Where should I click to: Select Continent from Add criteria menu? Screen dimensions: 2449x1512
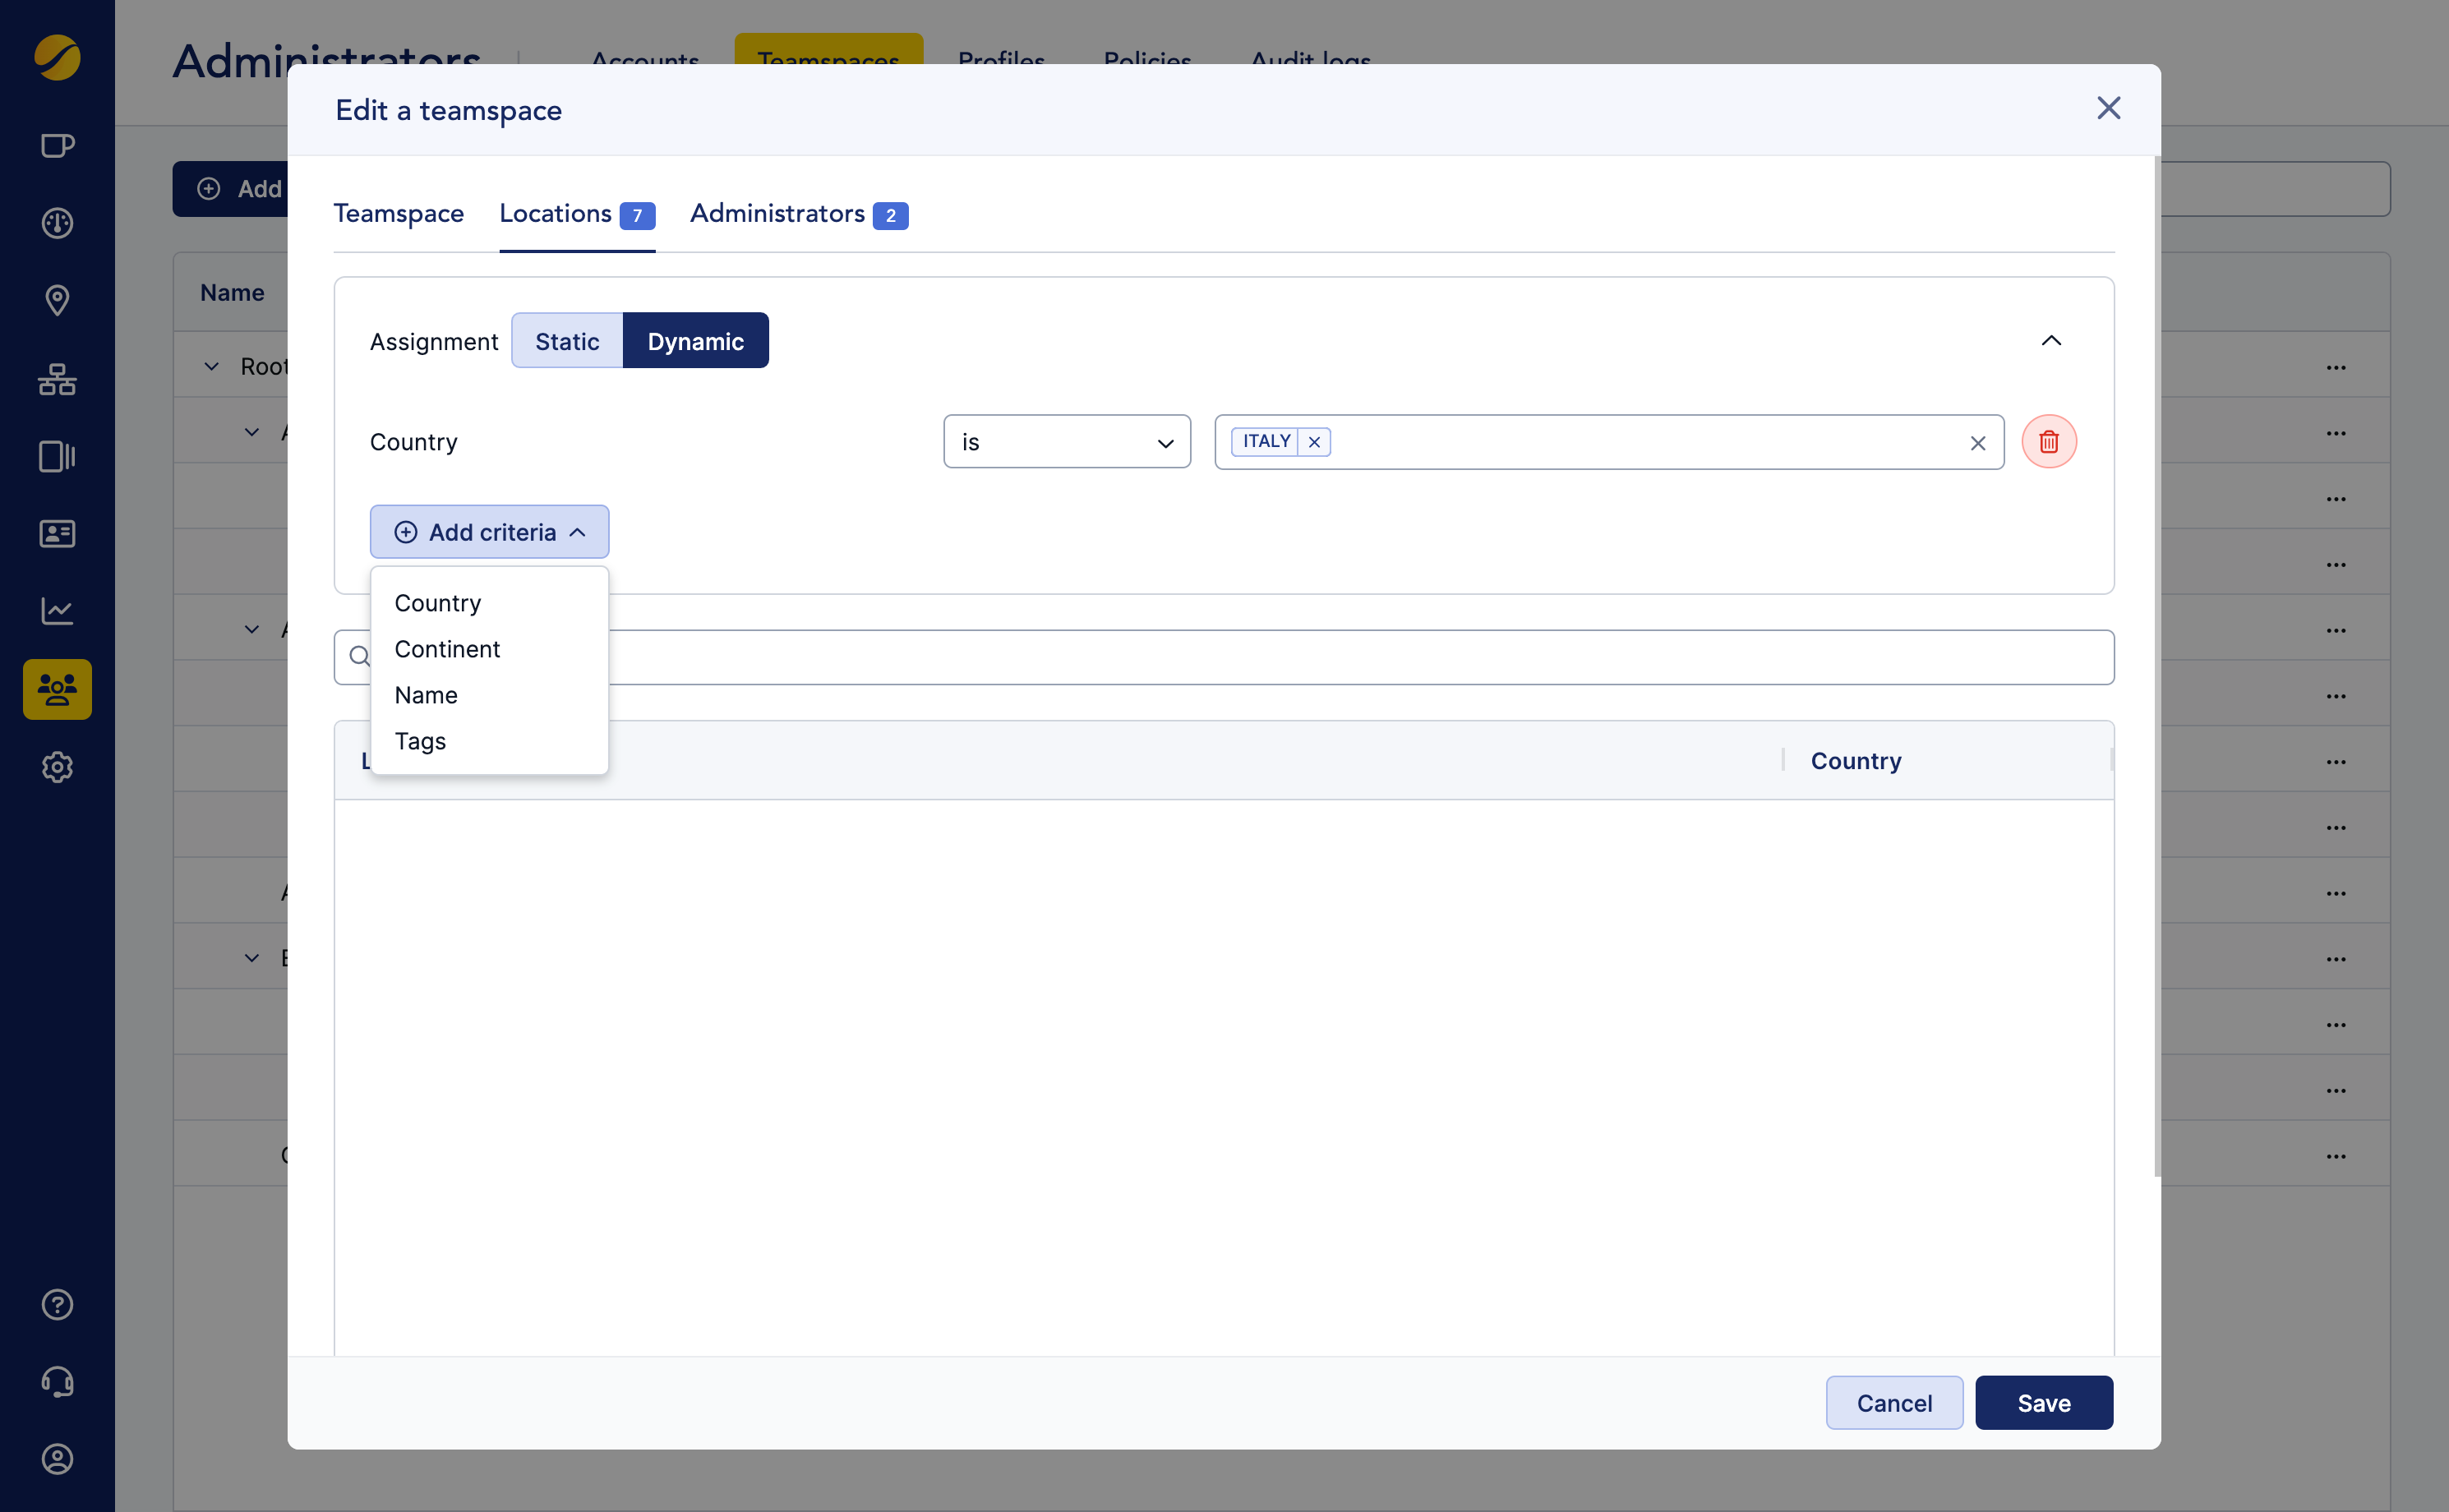[x=447, y=648]
